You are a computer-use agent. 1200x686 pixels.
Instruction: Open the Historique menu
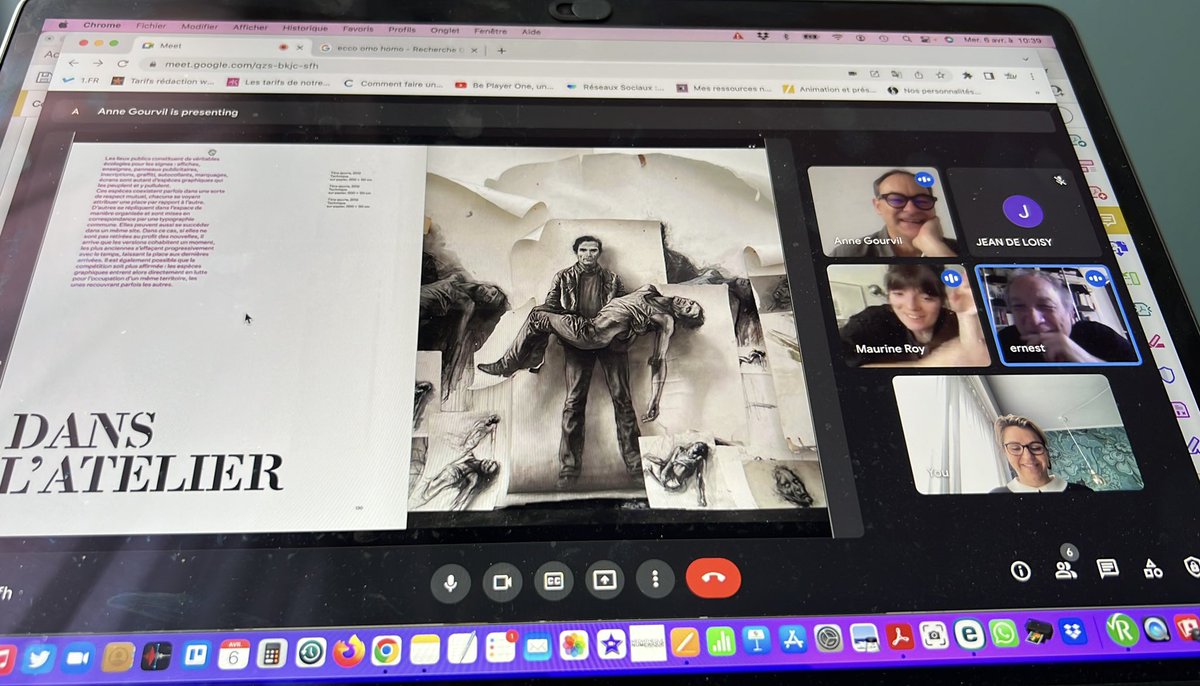305,29
